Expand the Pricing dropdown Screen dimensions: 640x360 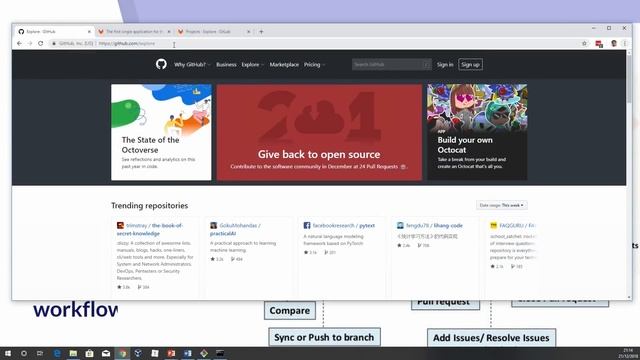(x=314, y=64)
